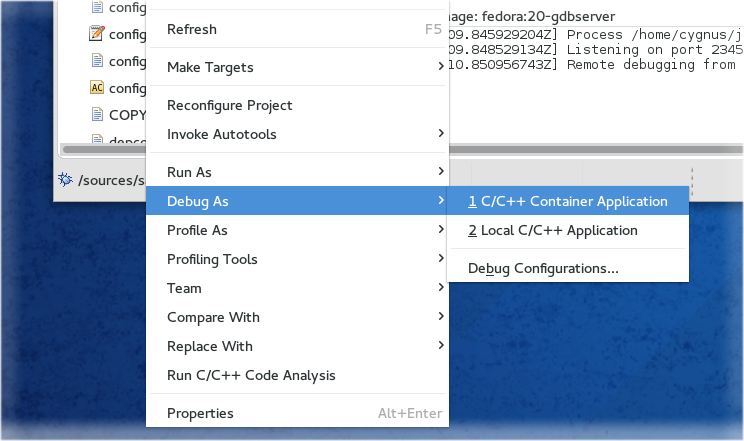
Task: Select the AC autoconf config file icon
Action: tap(97, 88)
